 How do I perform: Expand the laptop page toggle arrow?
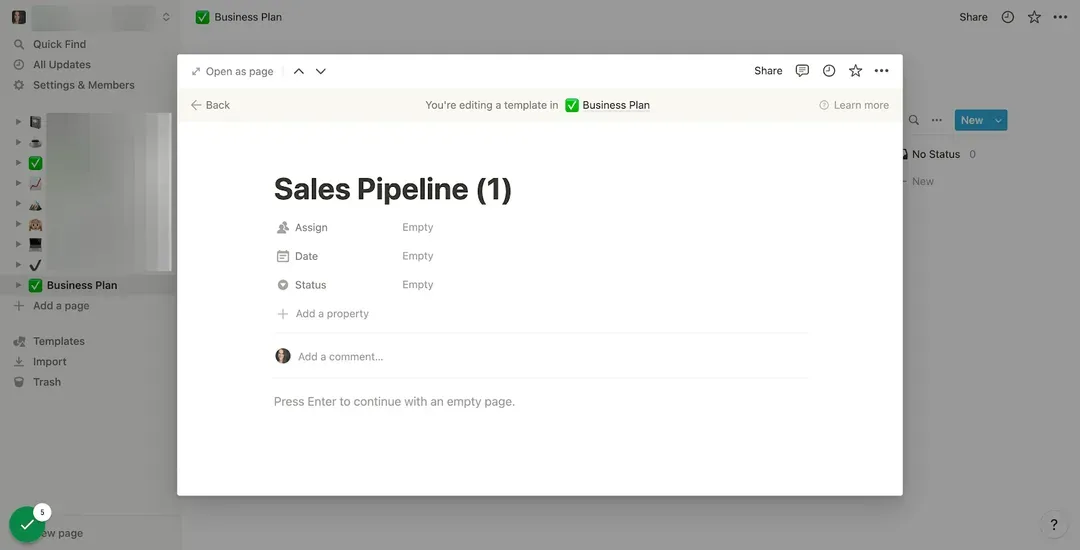click(x=19, y=244)
